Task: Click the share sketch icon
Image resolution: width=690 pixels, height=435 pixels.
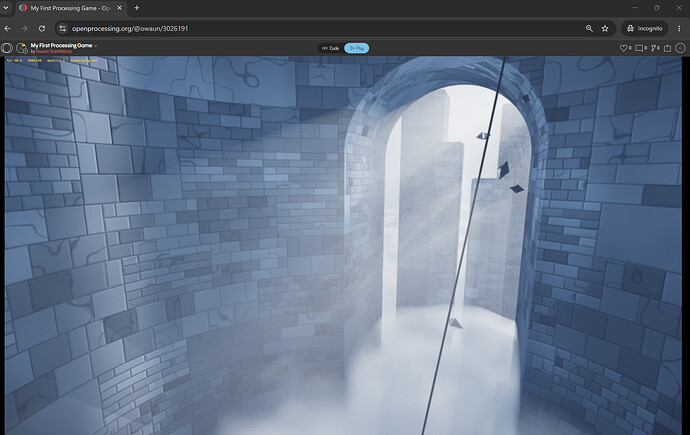Action: click(x=668, y=48)
